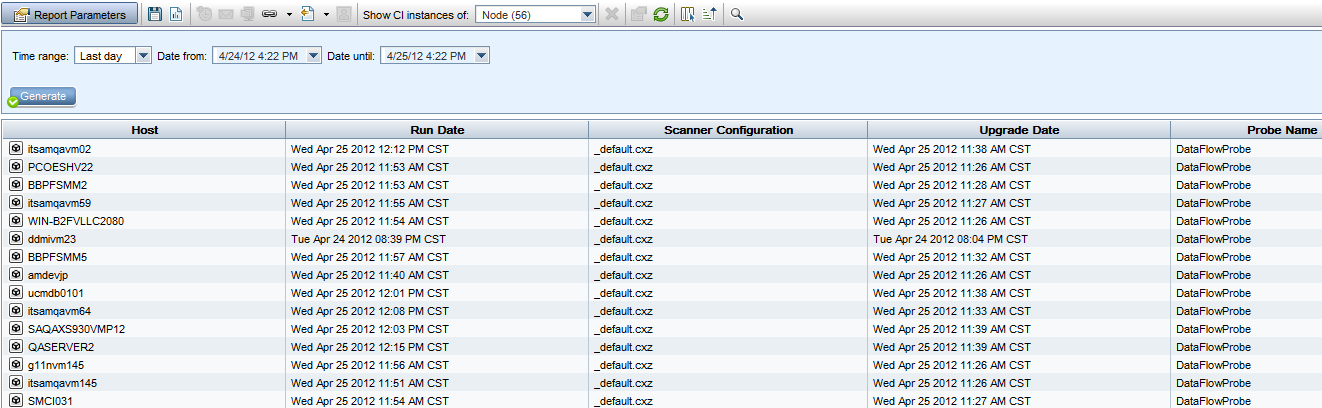
Task: Open the Show CI instances Node dropdown
Action: 588,15
